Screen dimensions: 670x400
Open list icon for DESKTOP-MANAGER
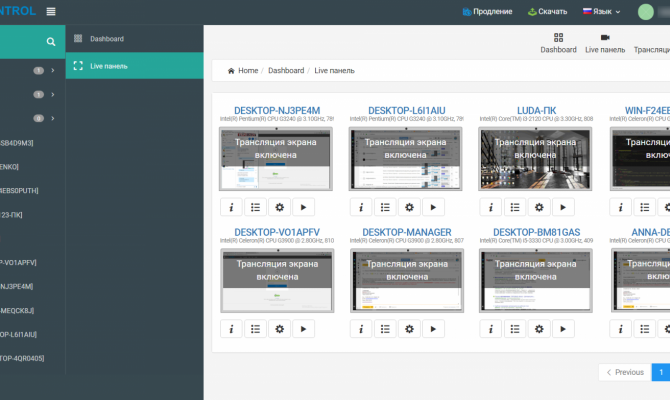tap(385, 329)
